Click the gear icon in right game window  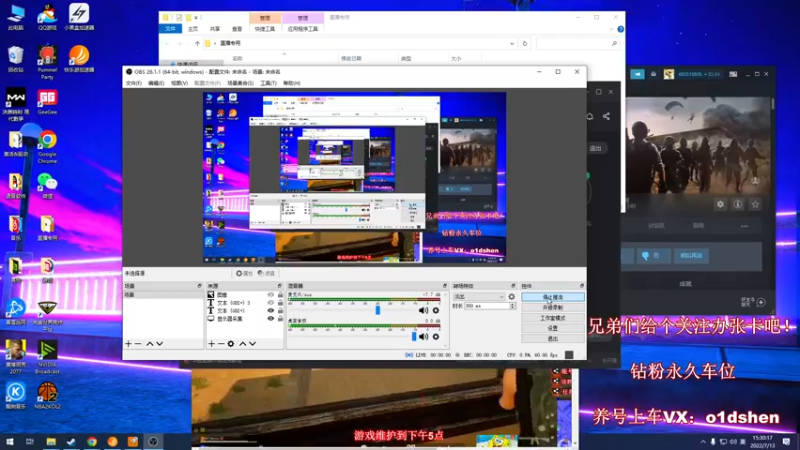point(720,204)
